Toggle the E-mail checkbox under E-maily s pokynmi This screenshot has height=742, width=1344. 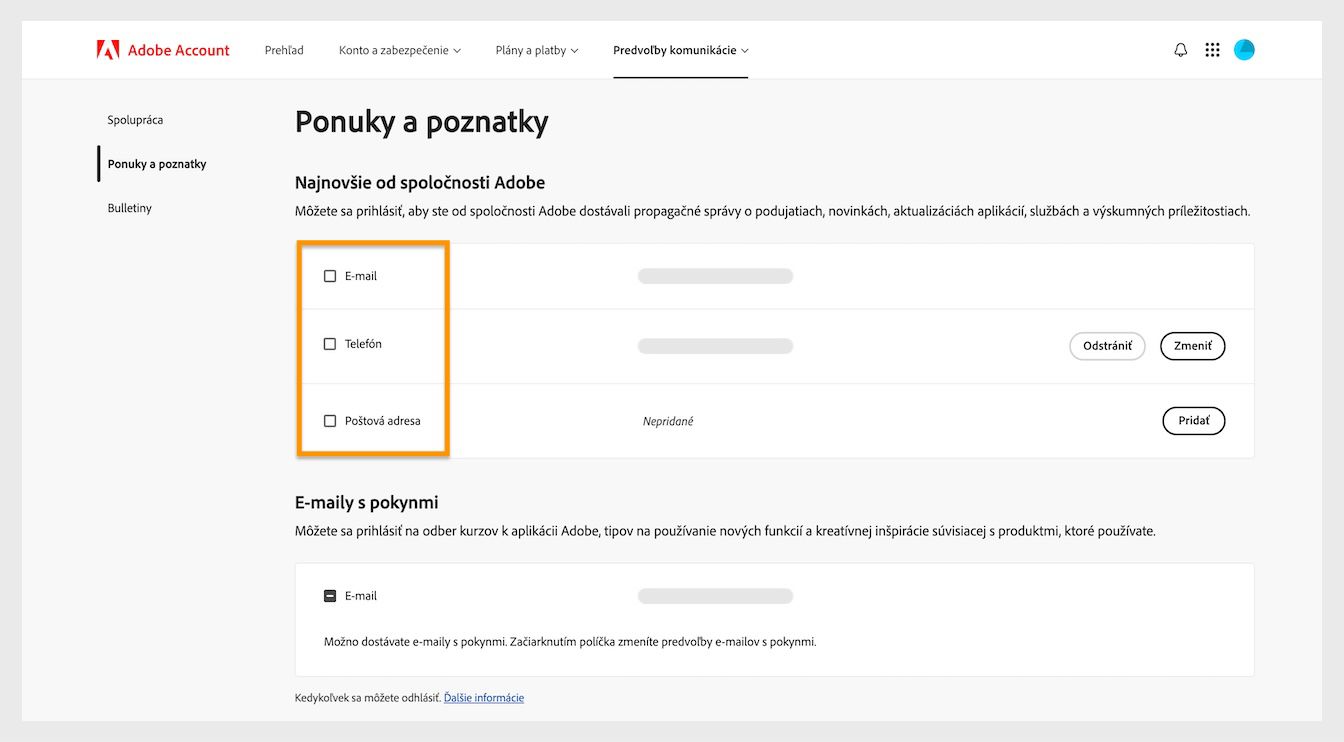330,595
